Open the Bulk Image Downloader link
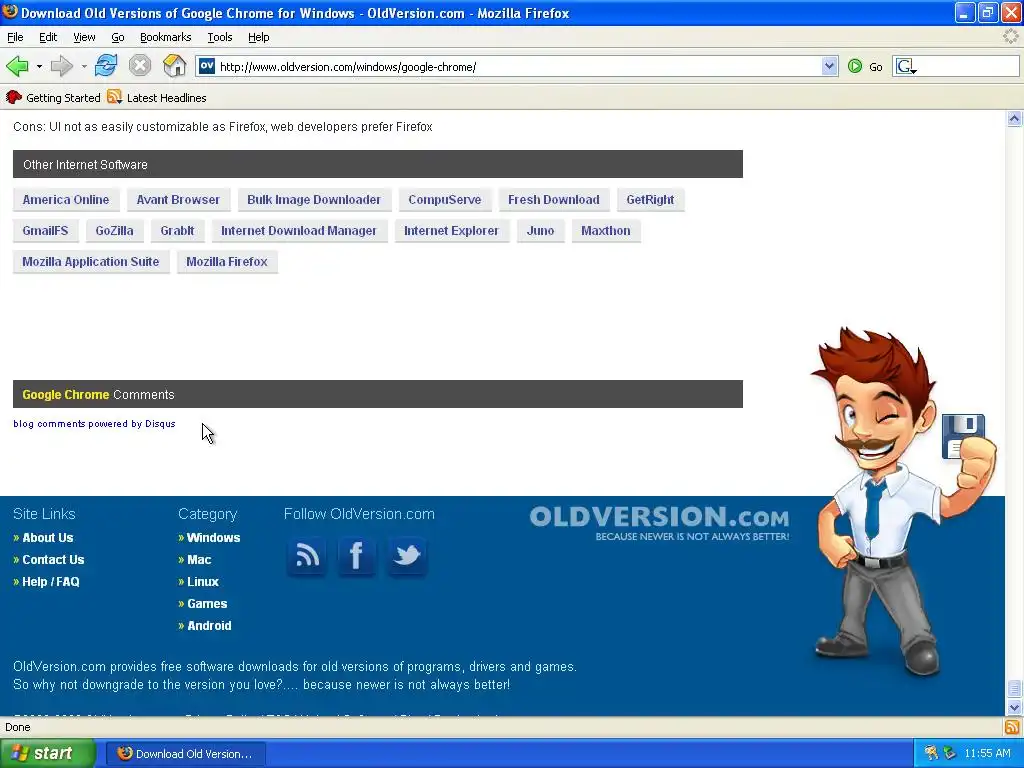Viewport: 1024px width, 768px height. [x=314, y=200]
